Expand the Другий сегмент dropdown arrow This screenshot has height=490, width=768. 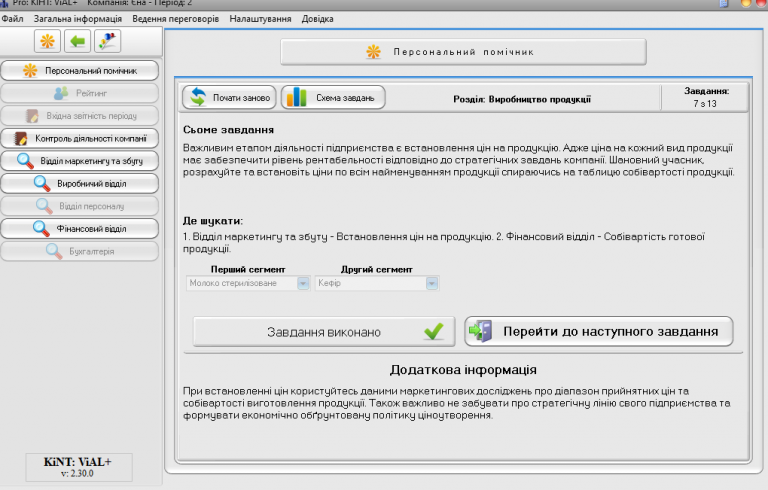pyautogui.click(x=432, y=283)
